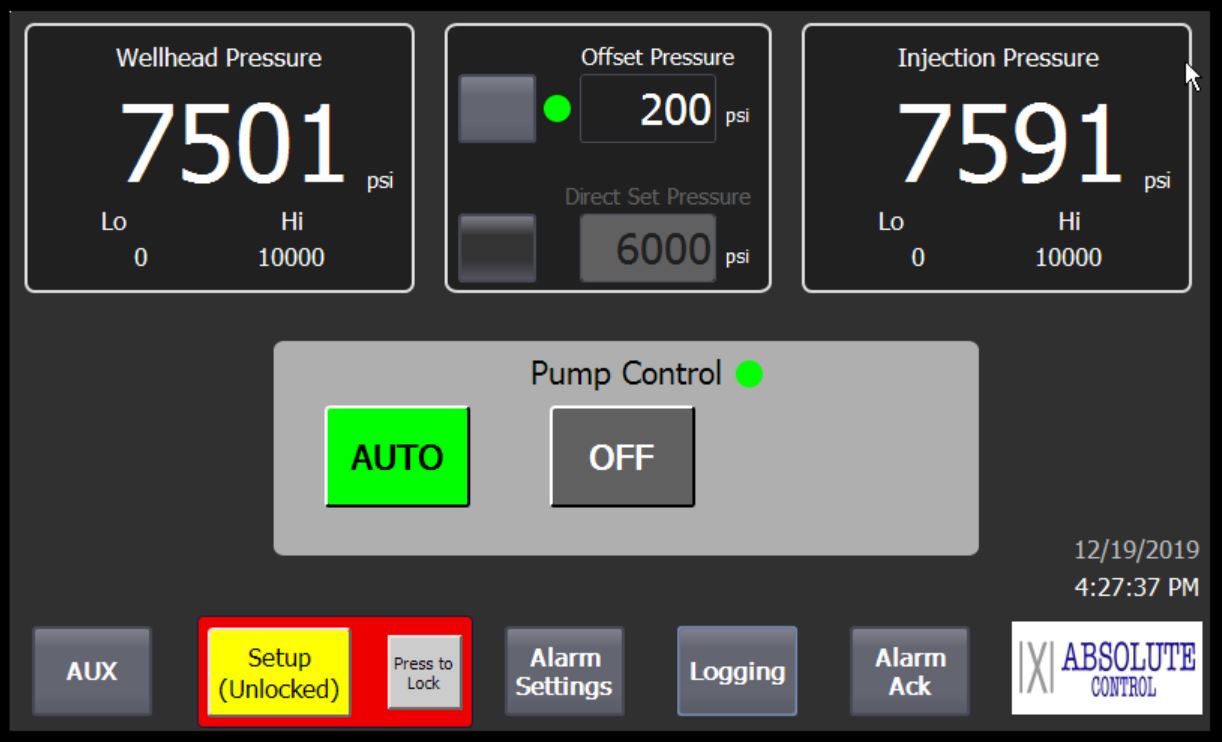Click the Wellhead Pressure 7501 readout
Image resolution: width=1222 pixels, height=742 pixels.
(x=233, y=145)
